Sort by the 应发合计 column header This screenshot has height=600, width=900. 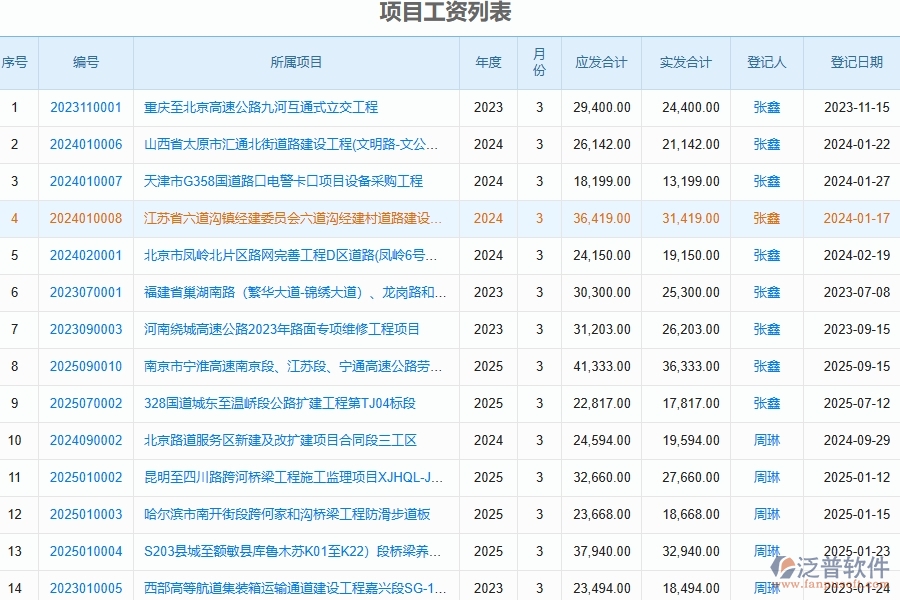tap(601, 62)
